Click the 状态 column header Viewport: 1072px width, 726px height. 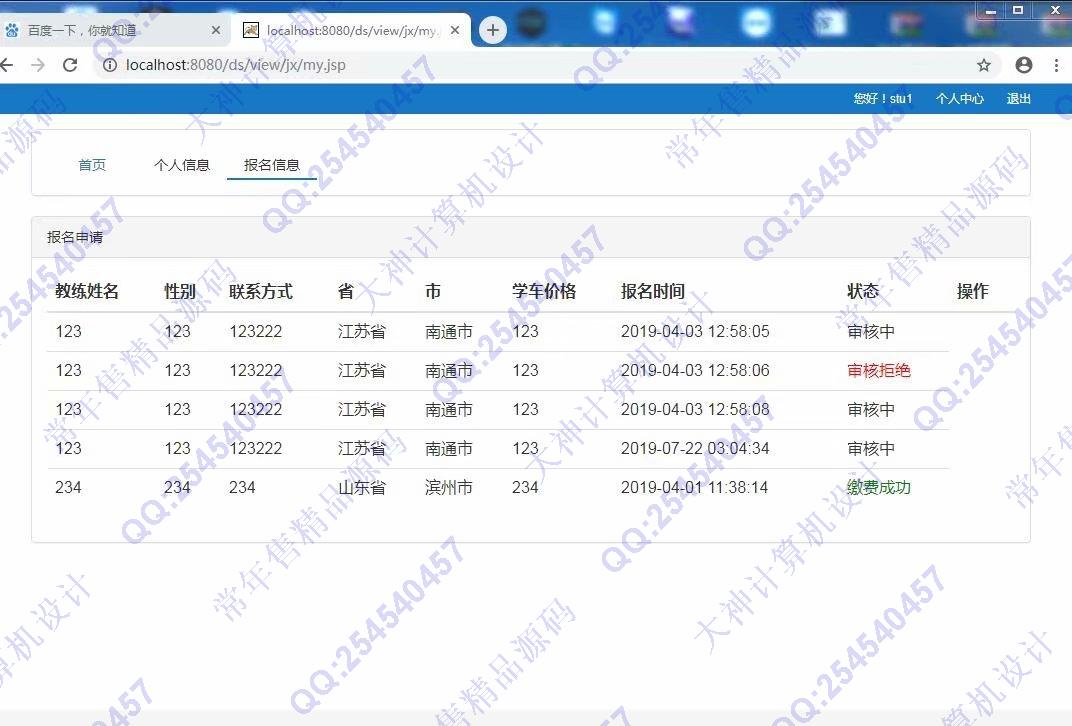pyautogui.click(x=863, y=291)
